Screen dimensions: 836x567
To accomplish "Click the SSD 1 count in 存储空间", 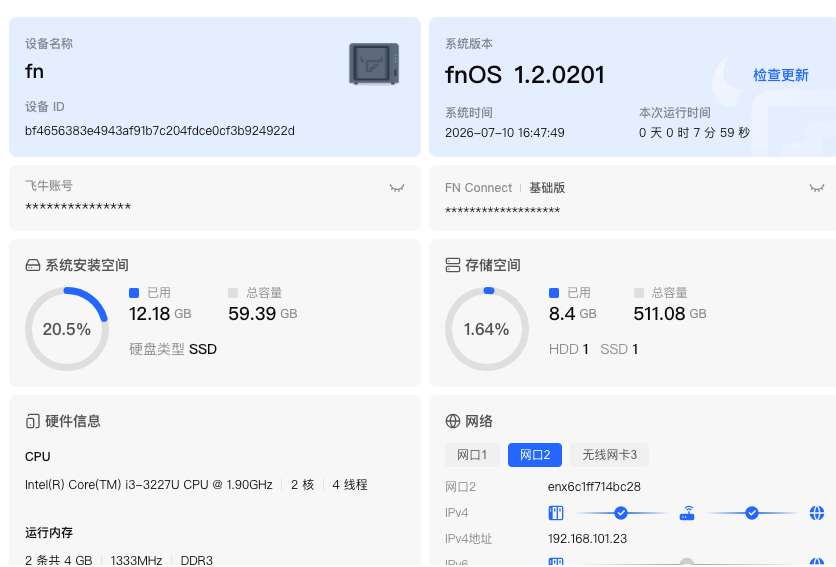I will pyautogui.click(x=620, y=349).
